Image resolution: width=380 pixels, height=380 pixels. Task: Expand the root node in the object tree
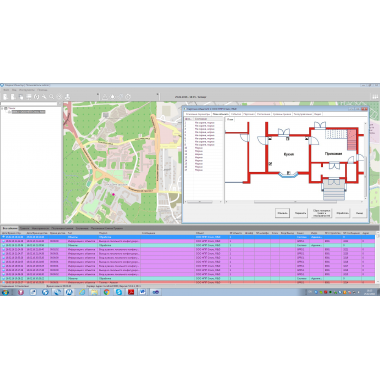click(2, 108)
